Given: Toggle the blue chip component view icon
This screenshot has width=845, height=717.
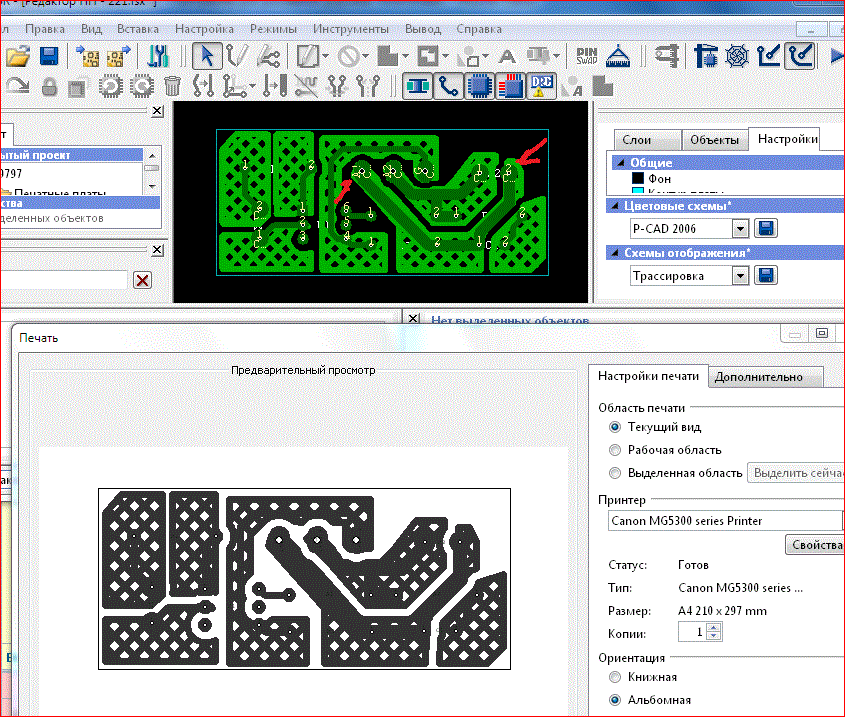Looking at the screenshot, I should point(479,86).
